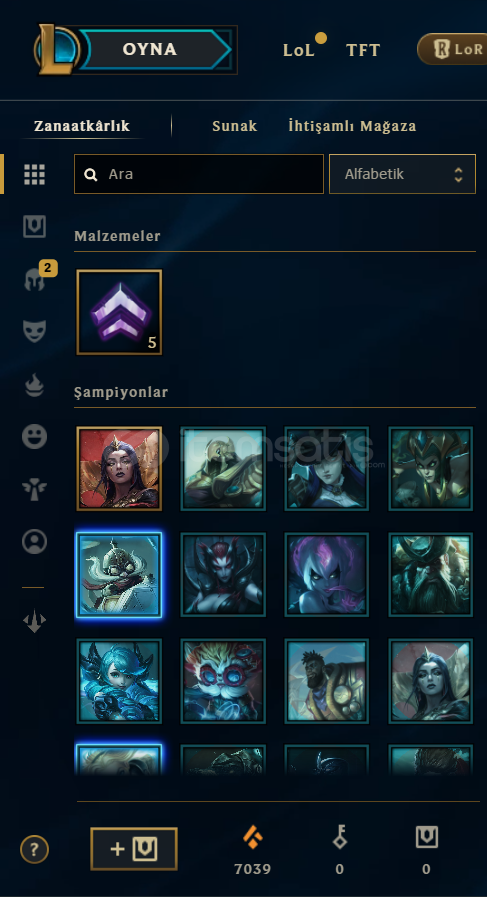The width and height of the screenshot is (487, 897).
Task: Click the add chest plus button
Action: [x=134, y=849]
